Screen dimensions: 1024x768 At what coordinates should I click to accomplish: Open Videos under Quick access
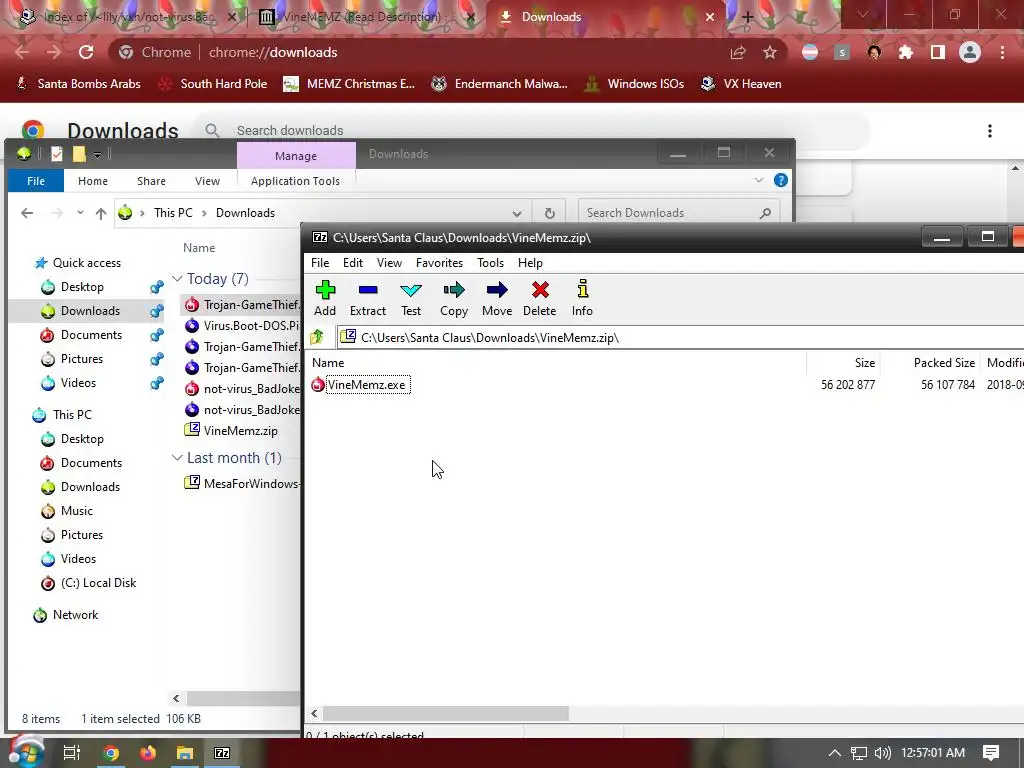(78, 383)
